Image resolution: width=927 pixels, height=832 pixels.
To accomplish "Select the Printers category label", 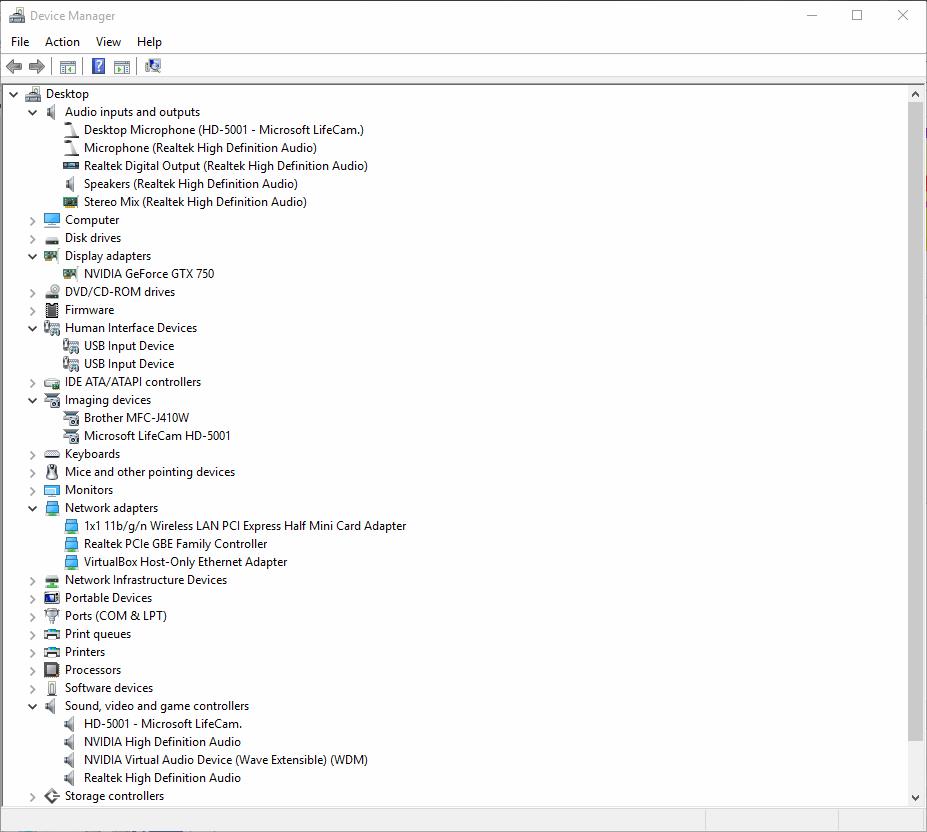I will 85,652.
